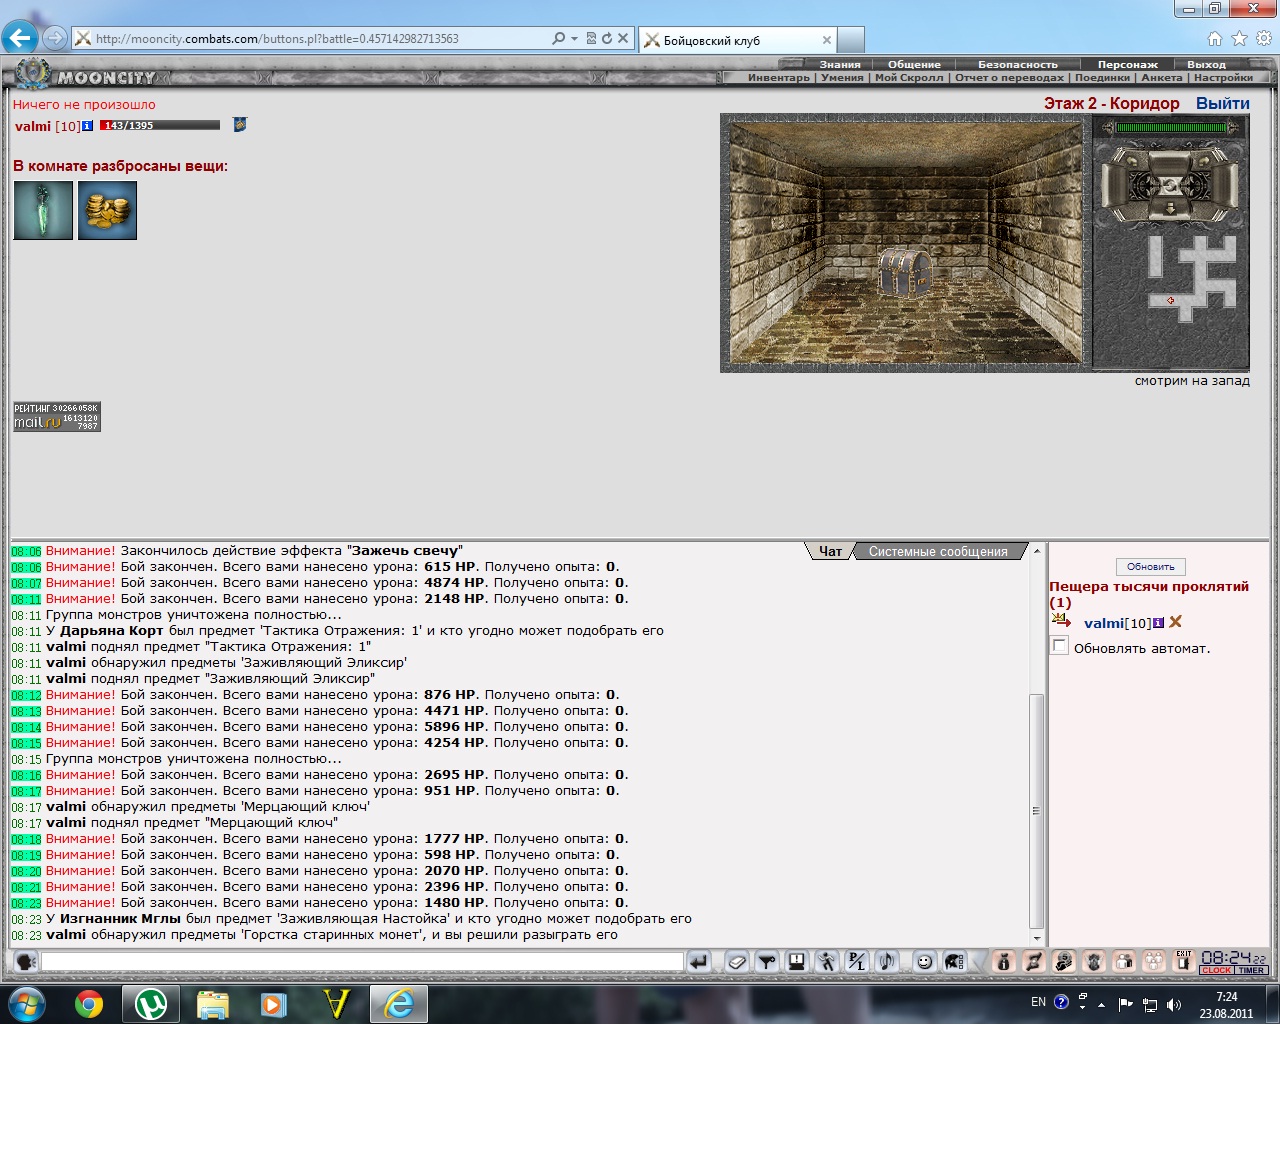
Task: Open info icon after valmi[10] in player list
Action: [x=1158, y=622]
